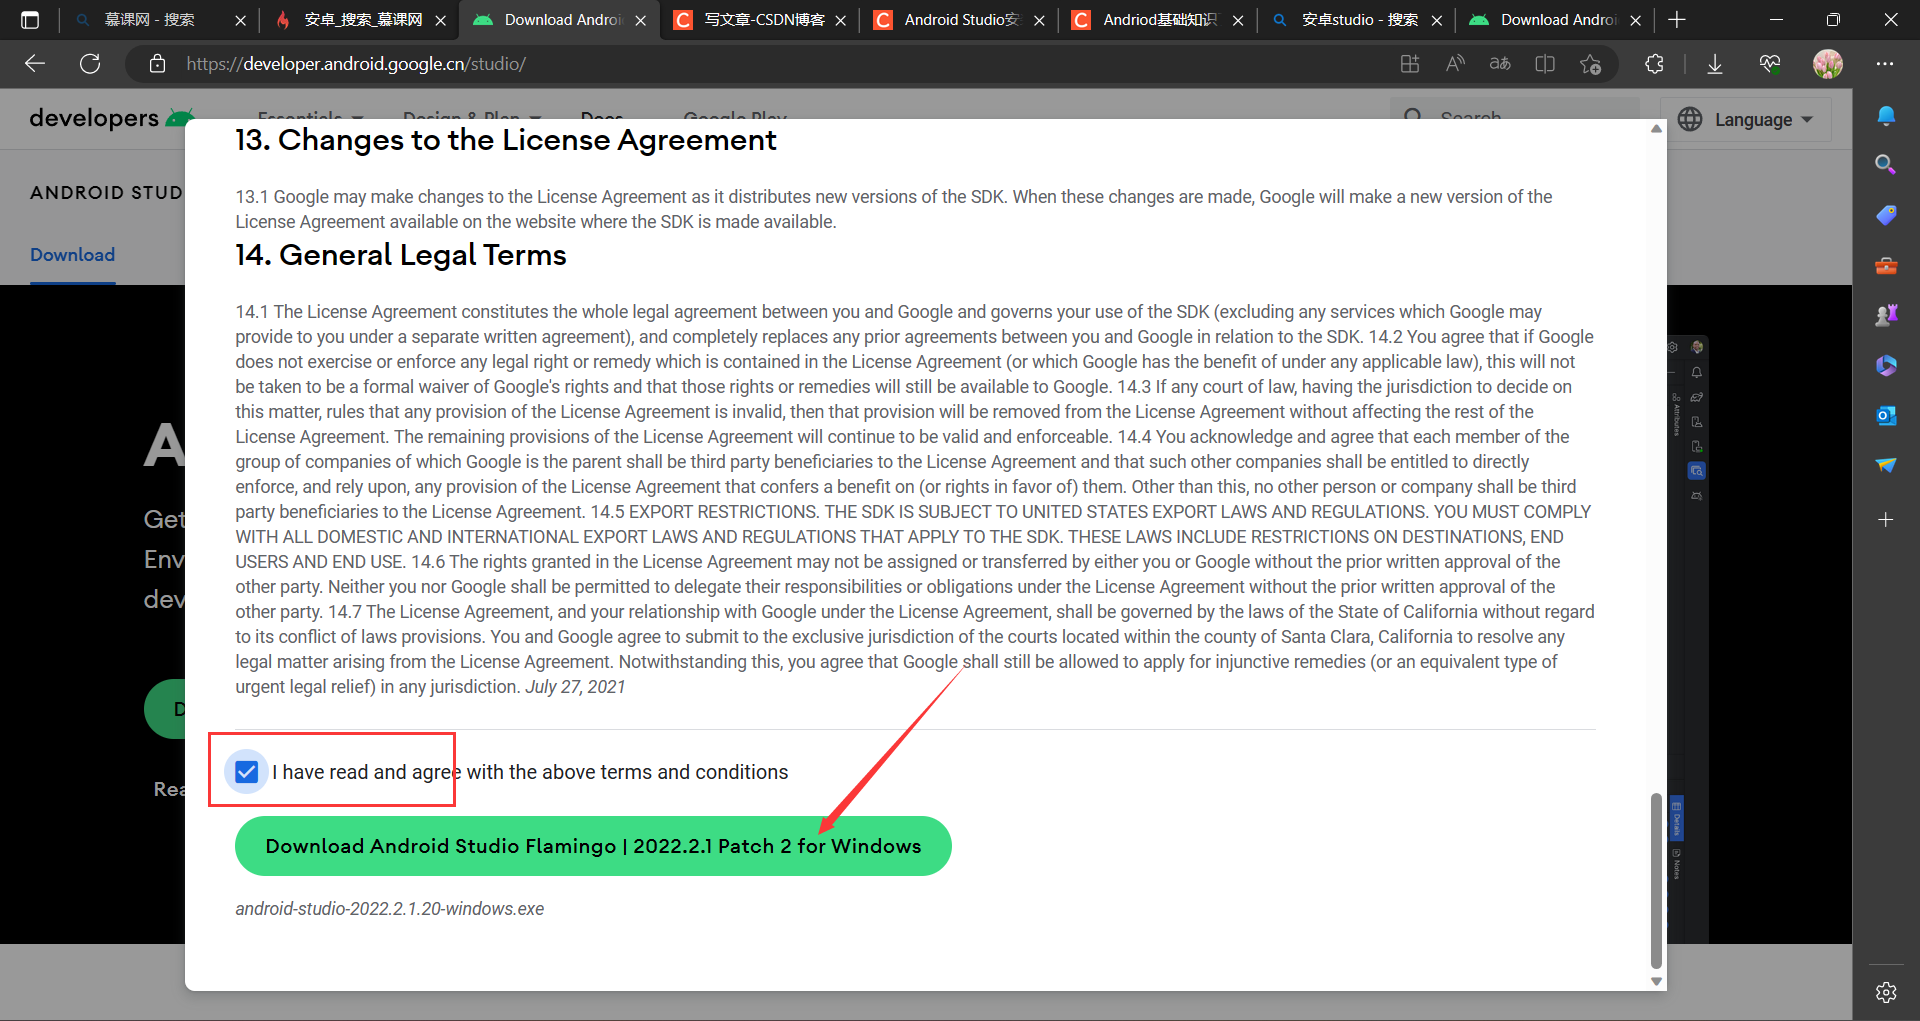Select the Download page tab
This screenshot has width=1920, height=1021.
point(72,255)
